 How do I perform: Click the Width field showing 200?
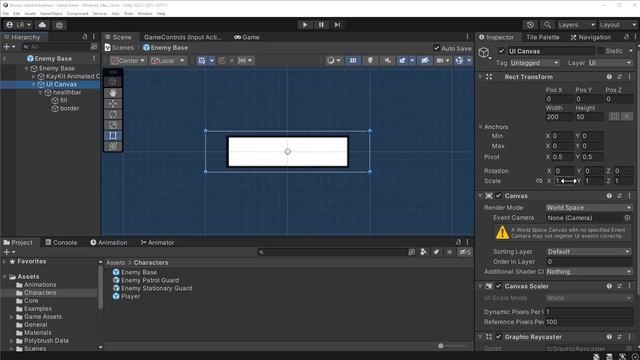pyautogui.click(x=559, y=117)
